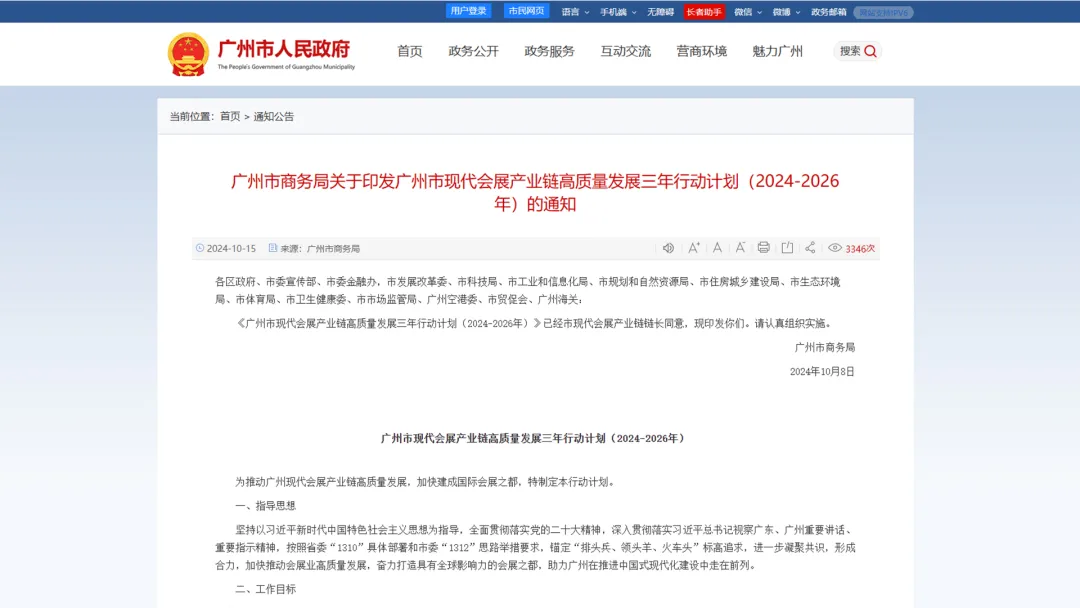Click the IPV6 support badge
This screenshot has width=1080, height=608.
point(883,12)
